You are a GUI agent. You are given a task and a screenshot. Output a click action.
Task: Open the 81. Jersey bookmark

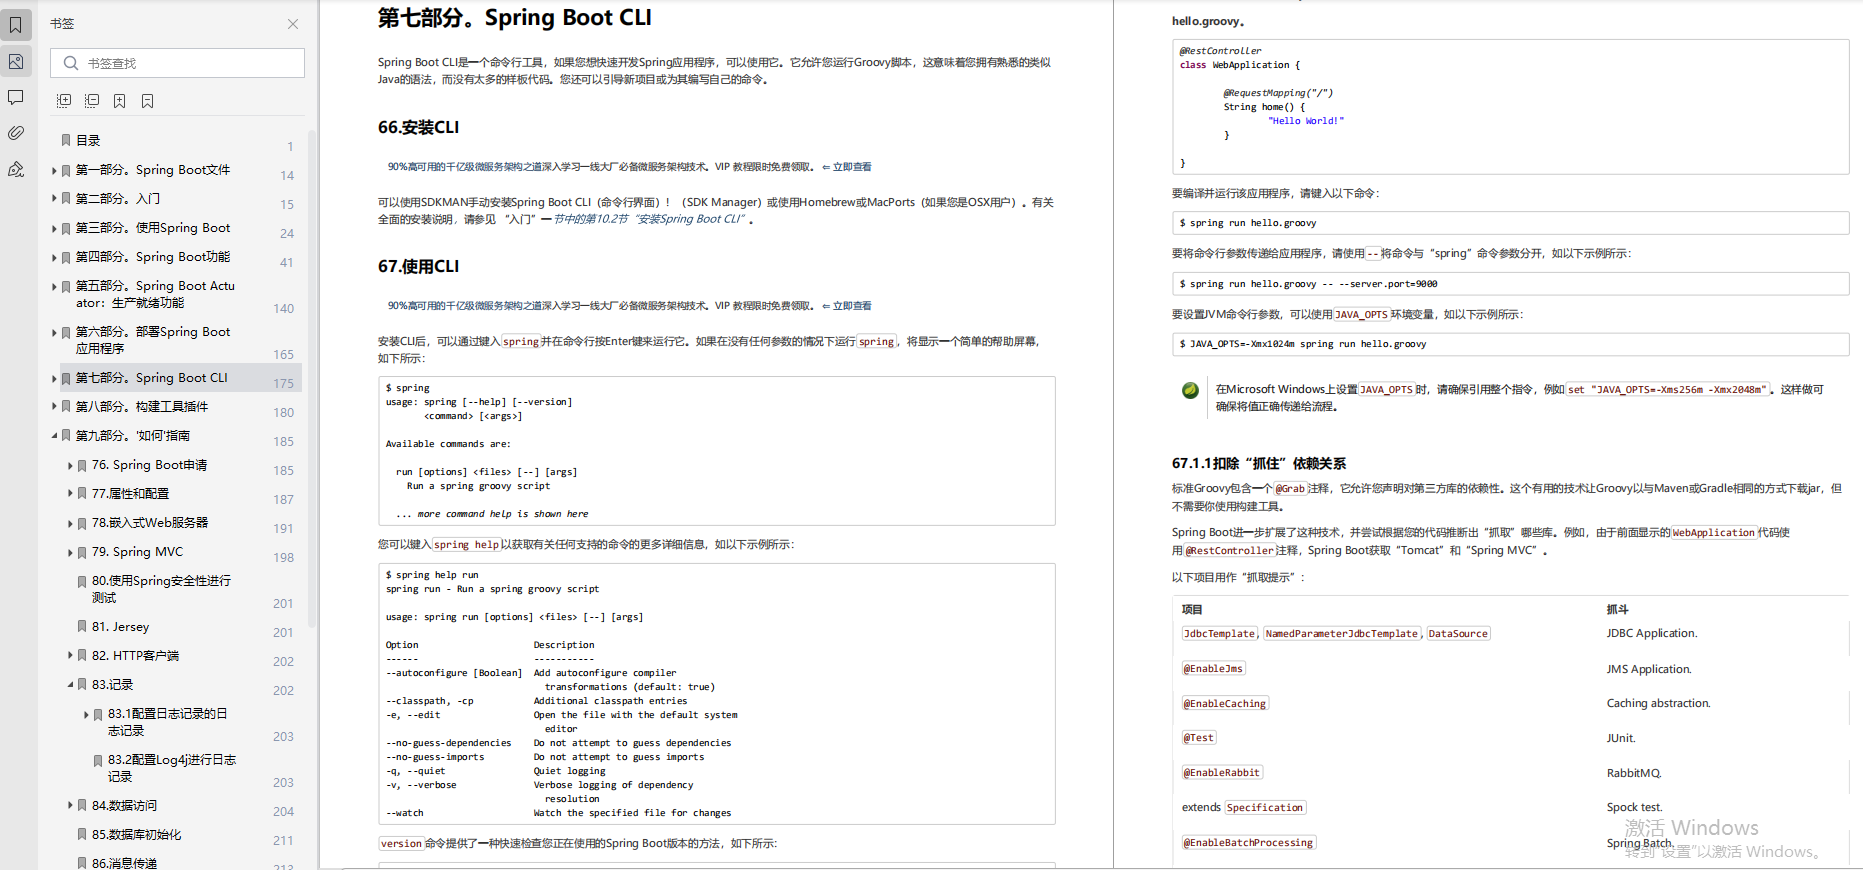tap(121, 627)
